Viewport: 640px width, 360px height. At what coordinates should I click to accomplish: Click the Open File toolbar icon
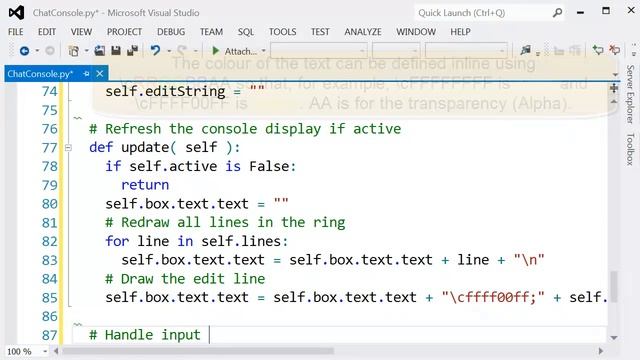coord(100,51)
